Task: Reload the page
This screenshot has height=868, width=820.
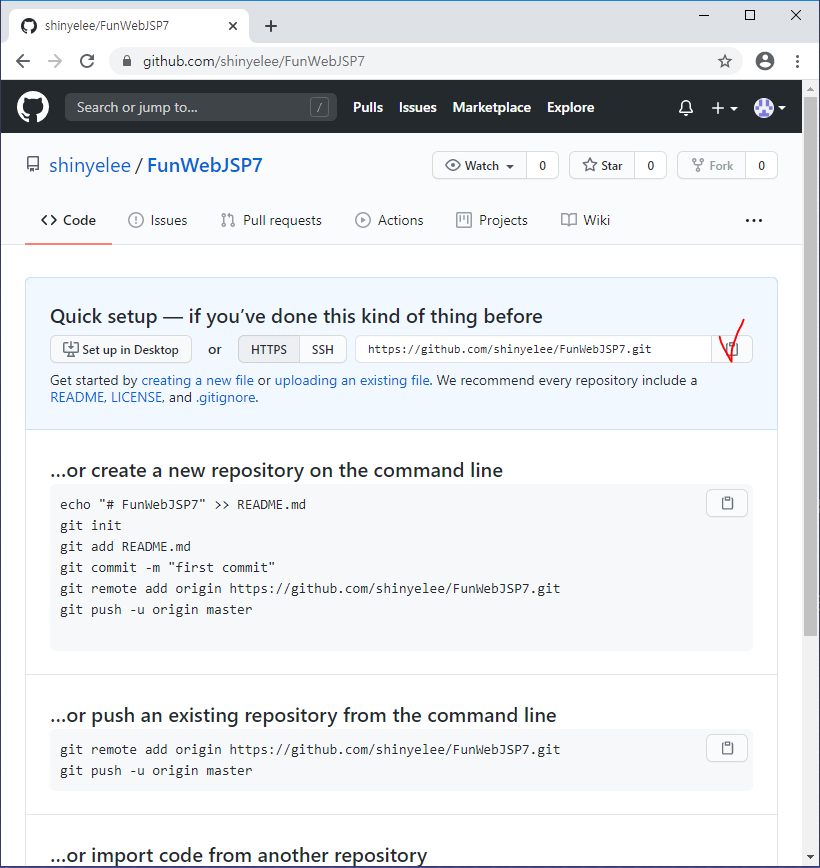Action: pos(87,61)
